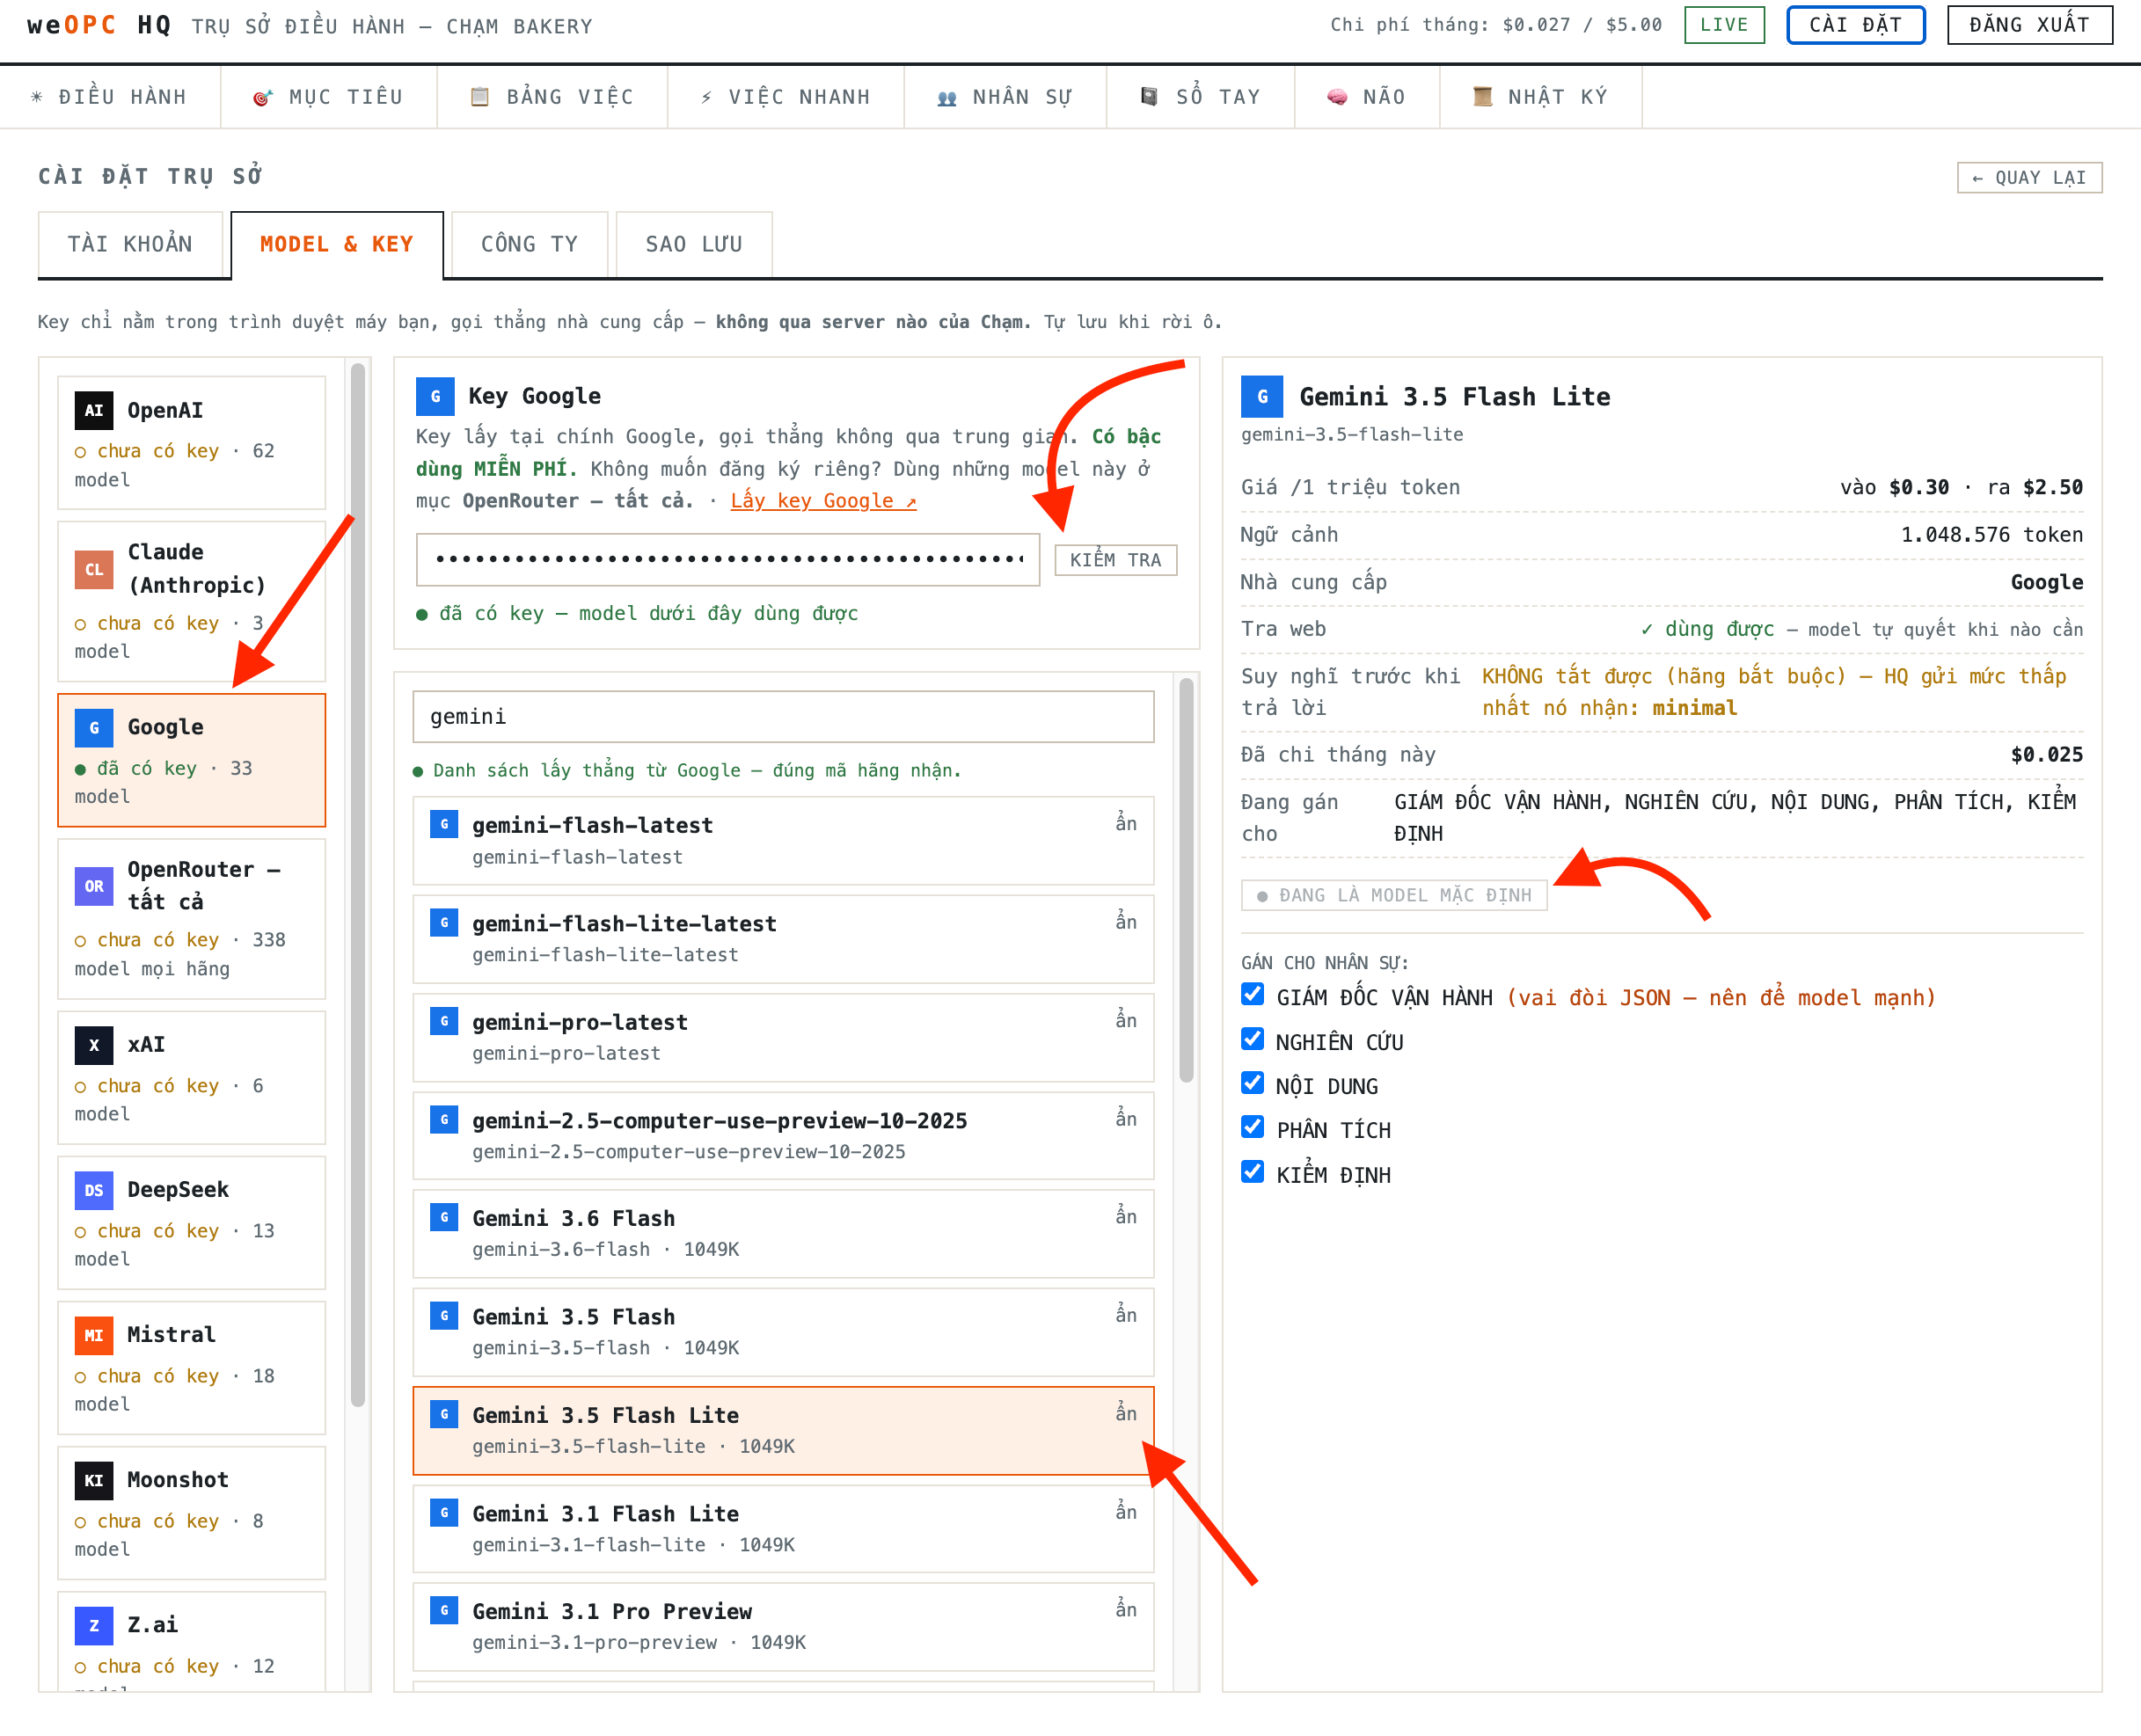2141x1736 pixels.
Task: Click the G icon beside Gemini 3.5 Flash Lite title
Action: pos(1262,396)
